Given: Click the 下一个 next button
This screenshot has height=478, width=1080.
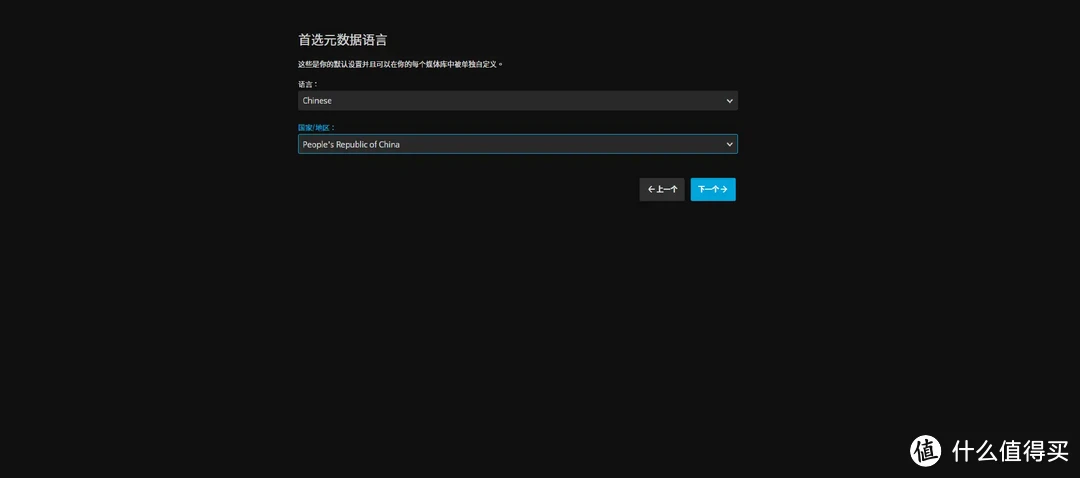Looking at the screenshot, I should pyautogui.click(x=713, y=189).
